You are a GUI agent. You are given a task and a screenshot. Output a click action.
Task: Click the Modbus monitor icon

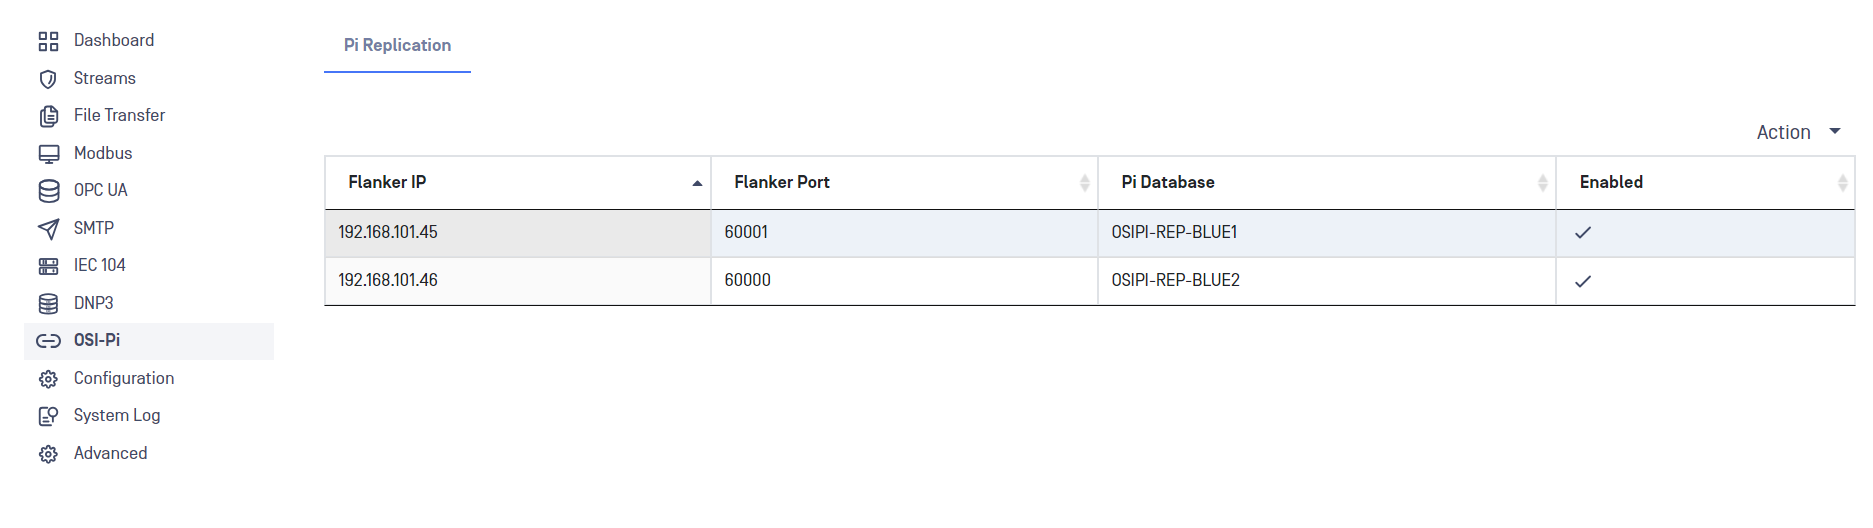tap(48, 154)
